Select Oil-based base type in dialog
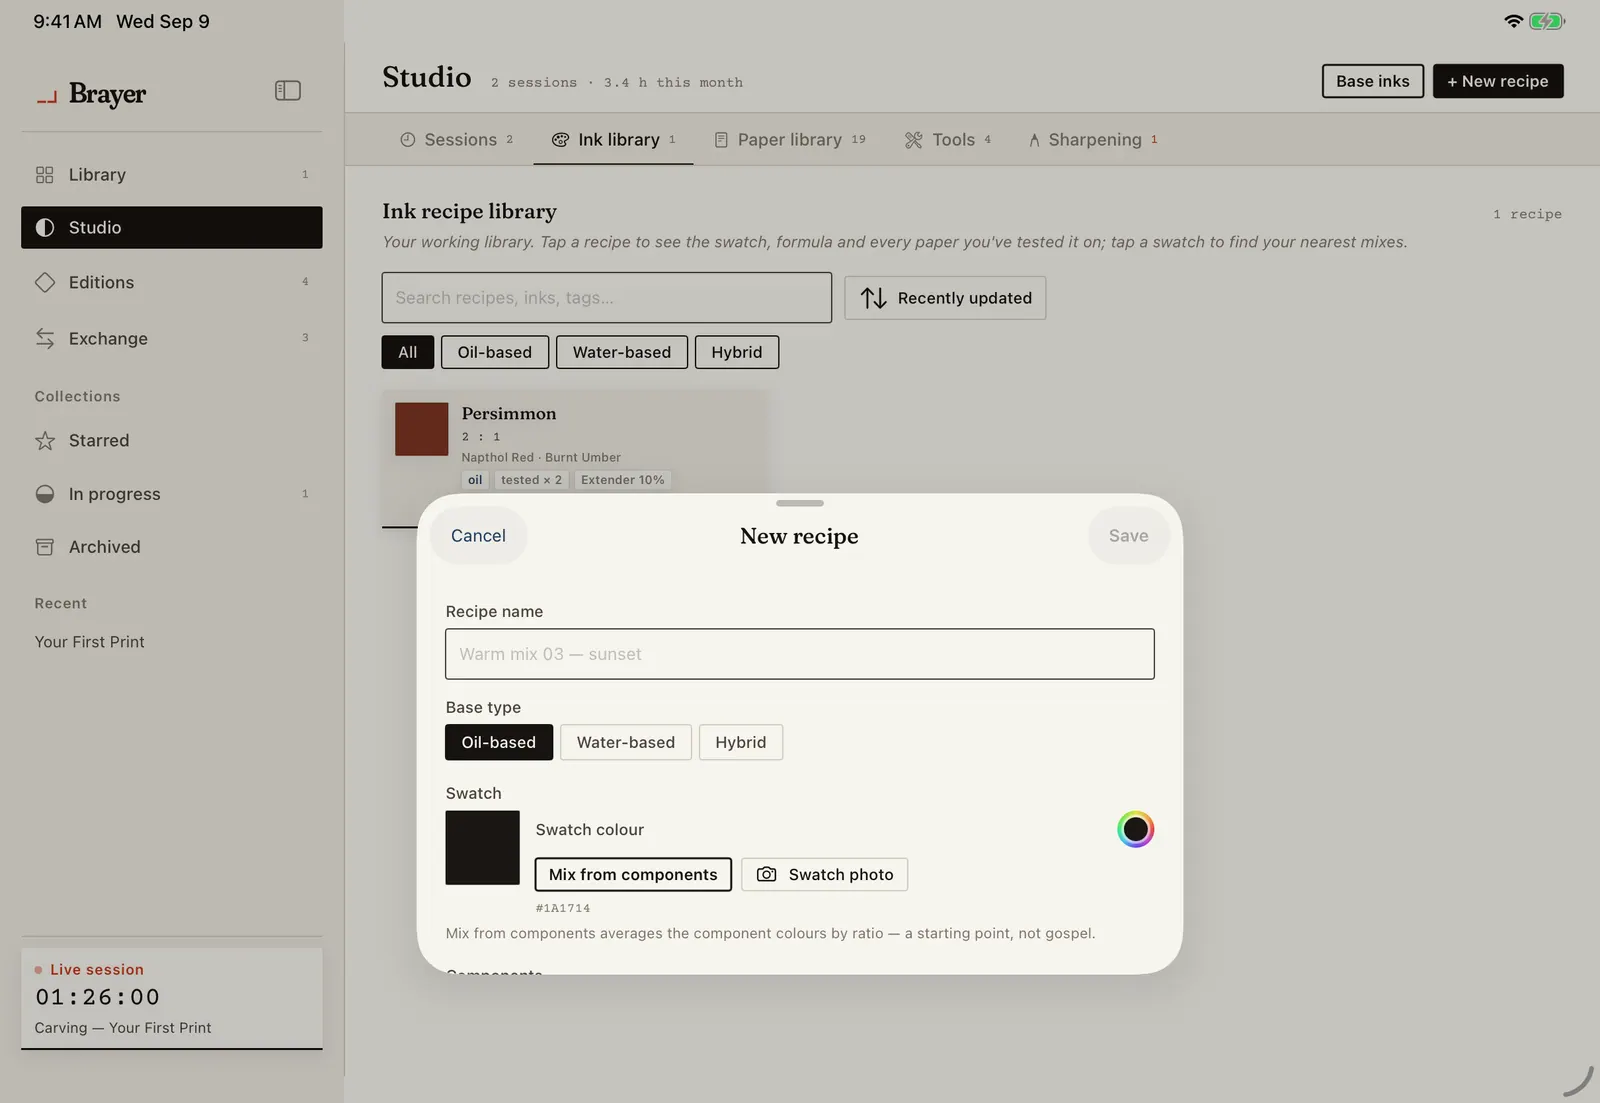Viewport: 1600px width, 1103px height. pyautogui.click(x=499, y=743)
